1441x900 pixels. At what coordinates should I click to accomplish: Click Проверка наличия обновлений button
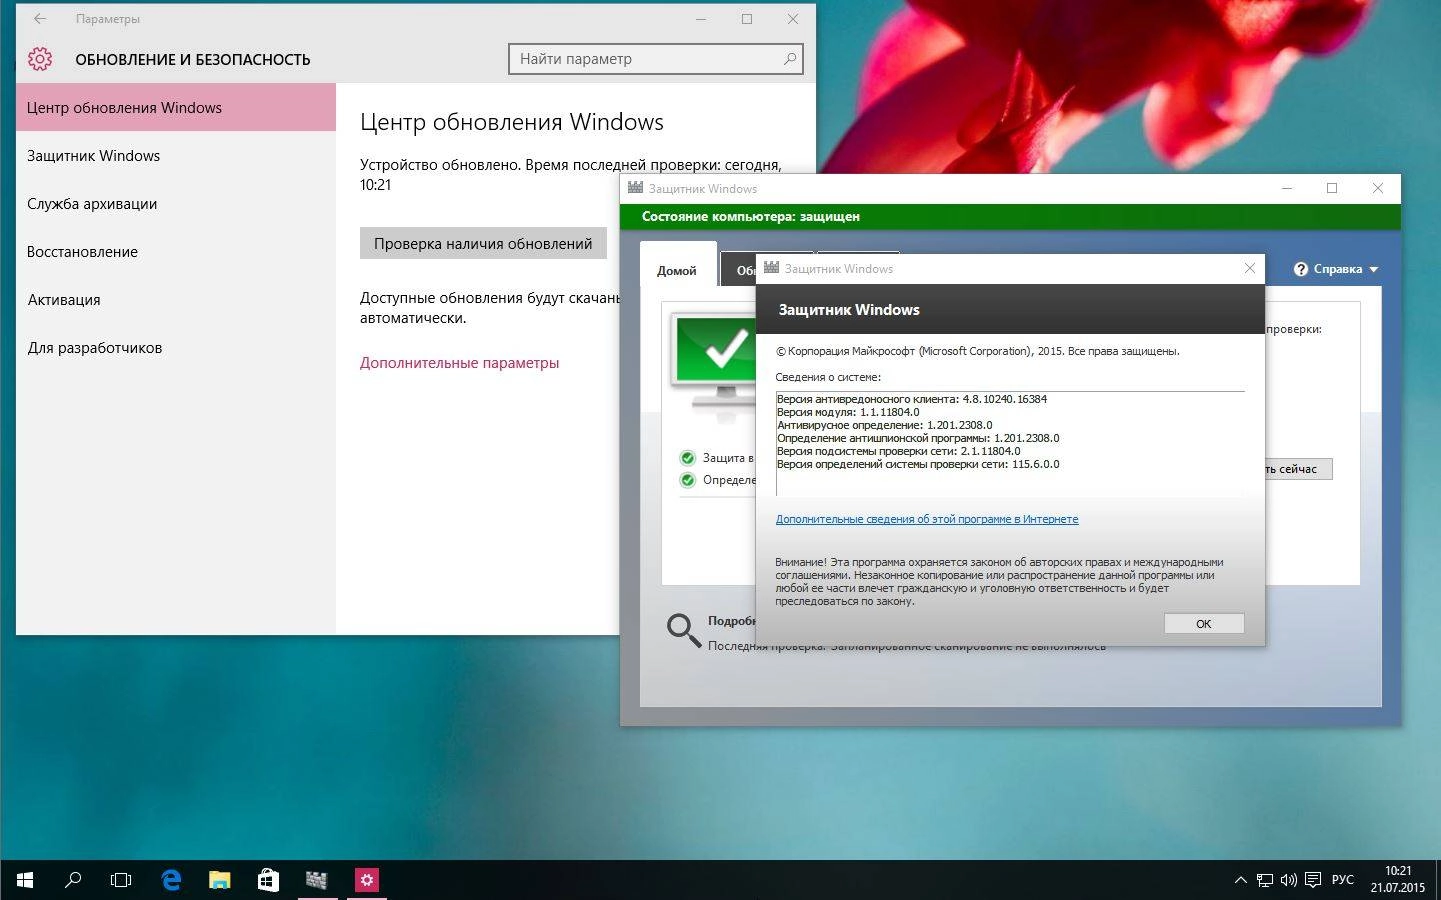483,243
